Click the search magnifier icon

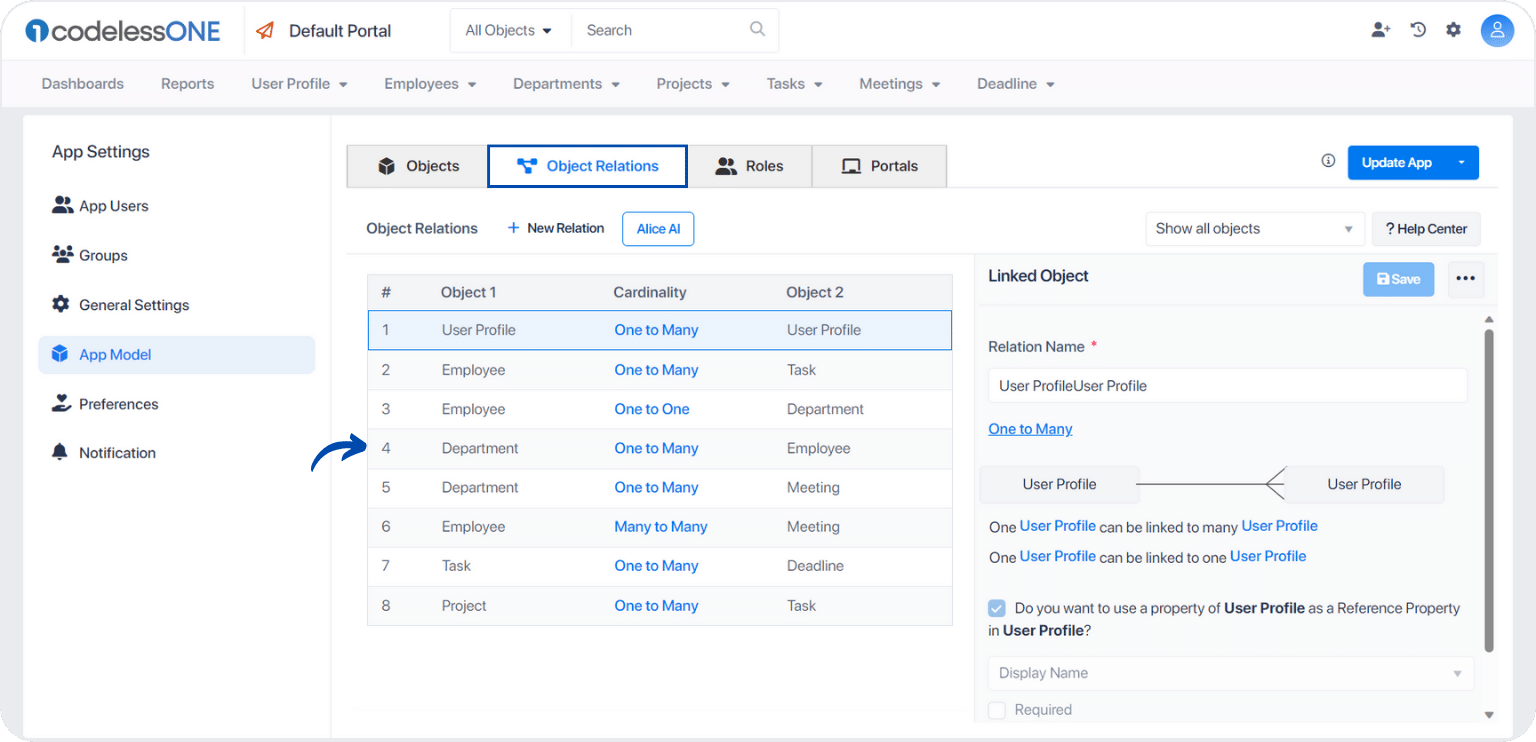point(757,29)
